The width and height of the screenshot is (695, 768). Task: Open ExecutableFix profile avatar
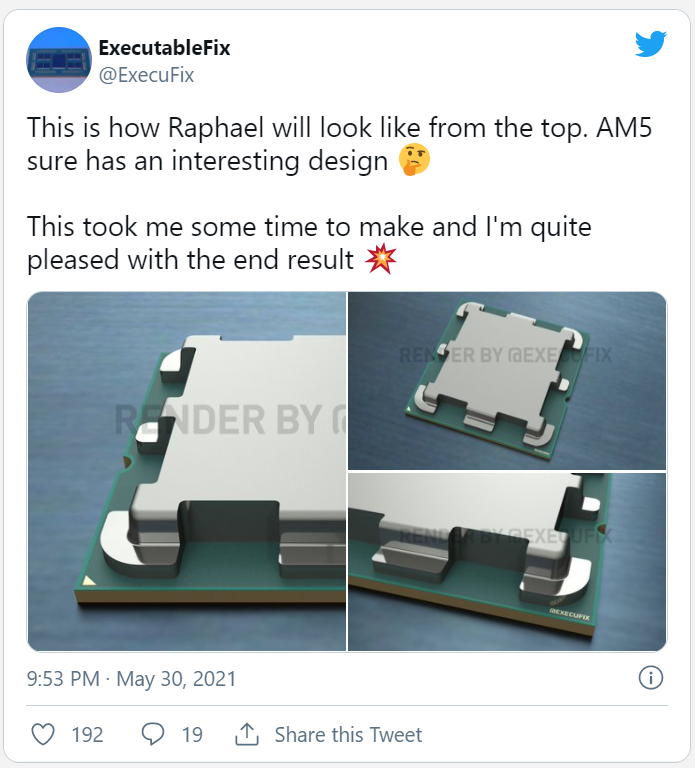[59, 60]
